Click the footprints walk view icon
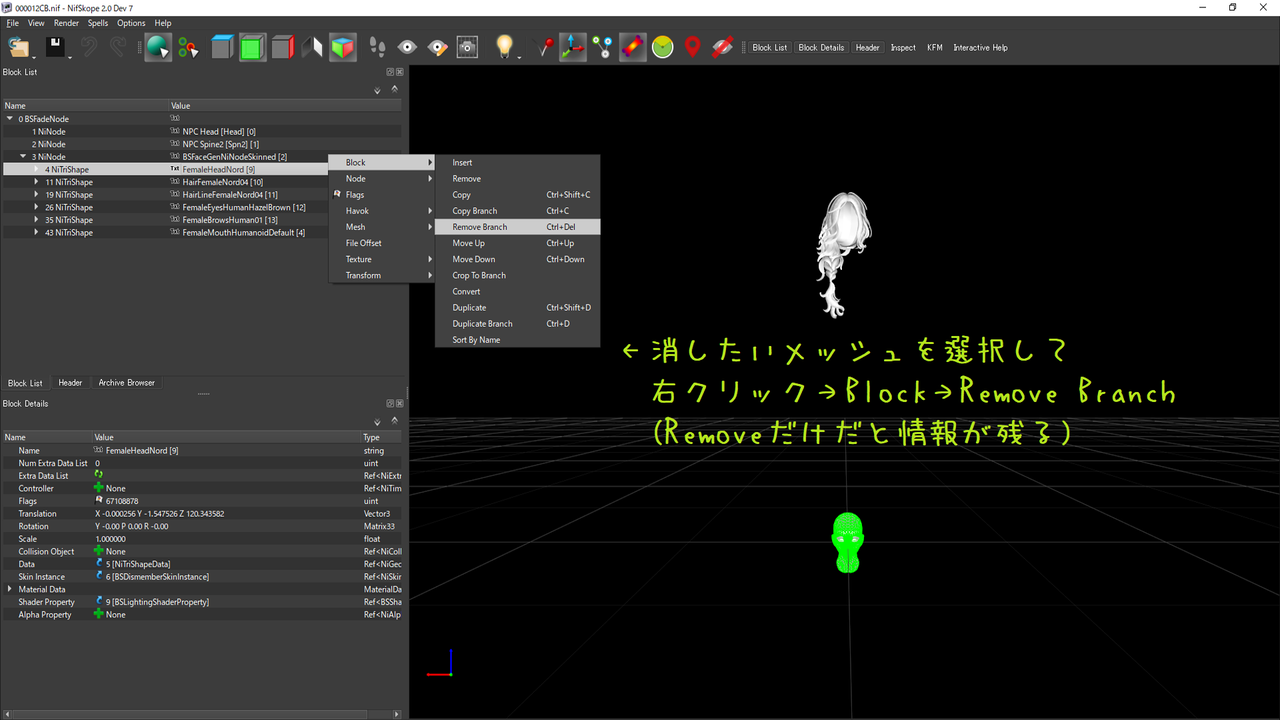 tap(377, 47)
